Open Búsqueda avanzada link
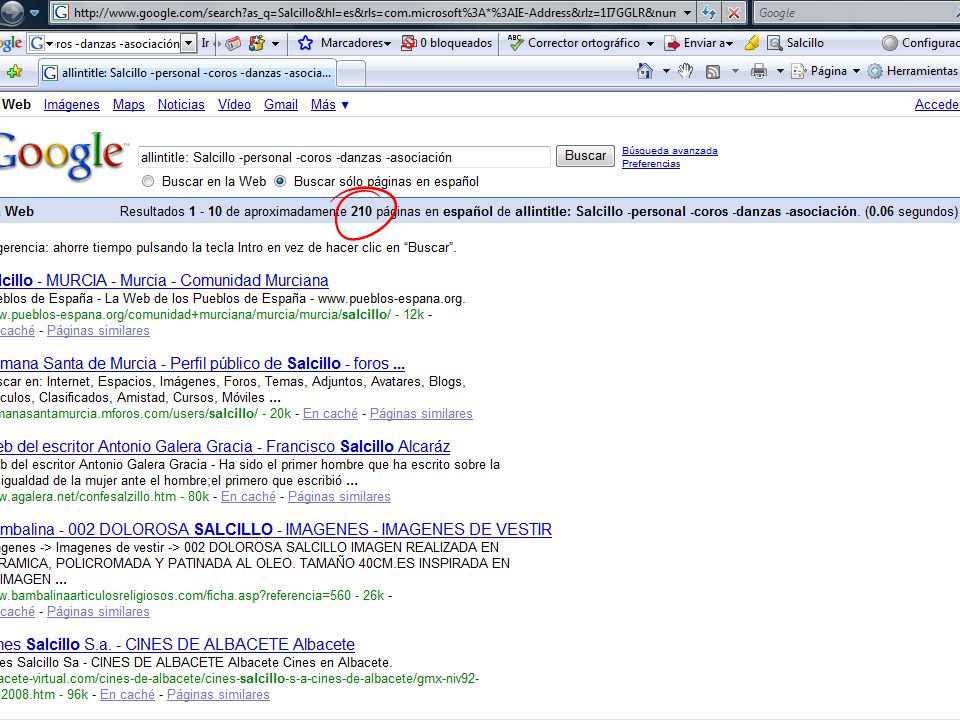Screen dimensions: 960x720 click(x=670, y=151)
